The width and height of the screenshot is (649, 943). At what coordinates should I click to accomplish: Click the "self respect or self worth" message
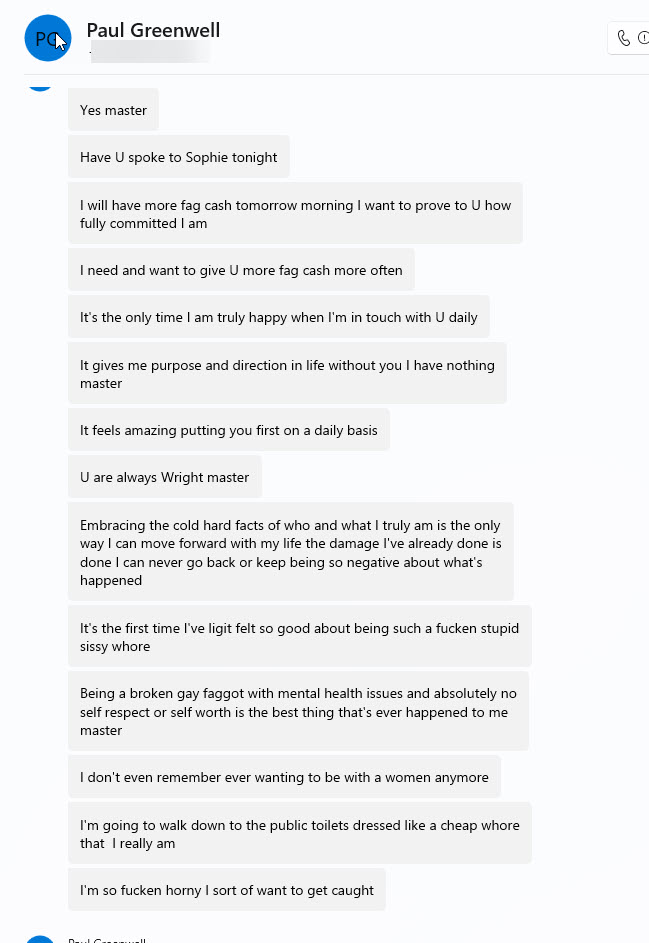pyautogui.click(x=298, y=711)
